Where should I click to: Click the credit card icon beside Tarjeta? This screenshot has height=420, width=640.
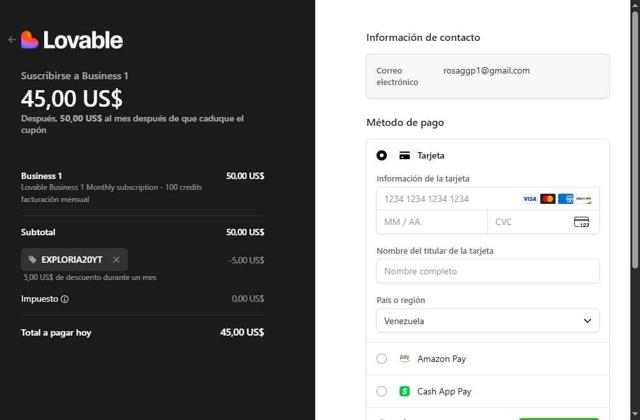(x=404, y=156)
